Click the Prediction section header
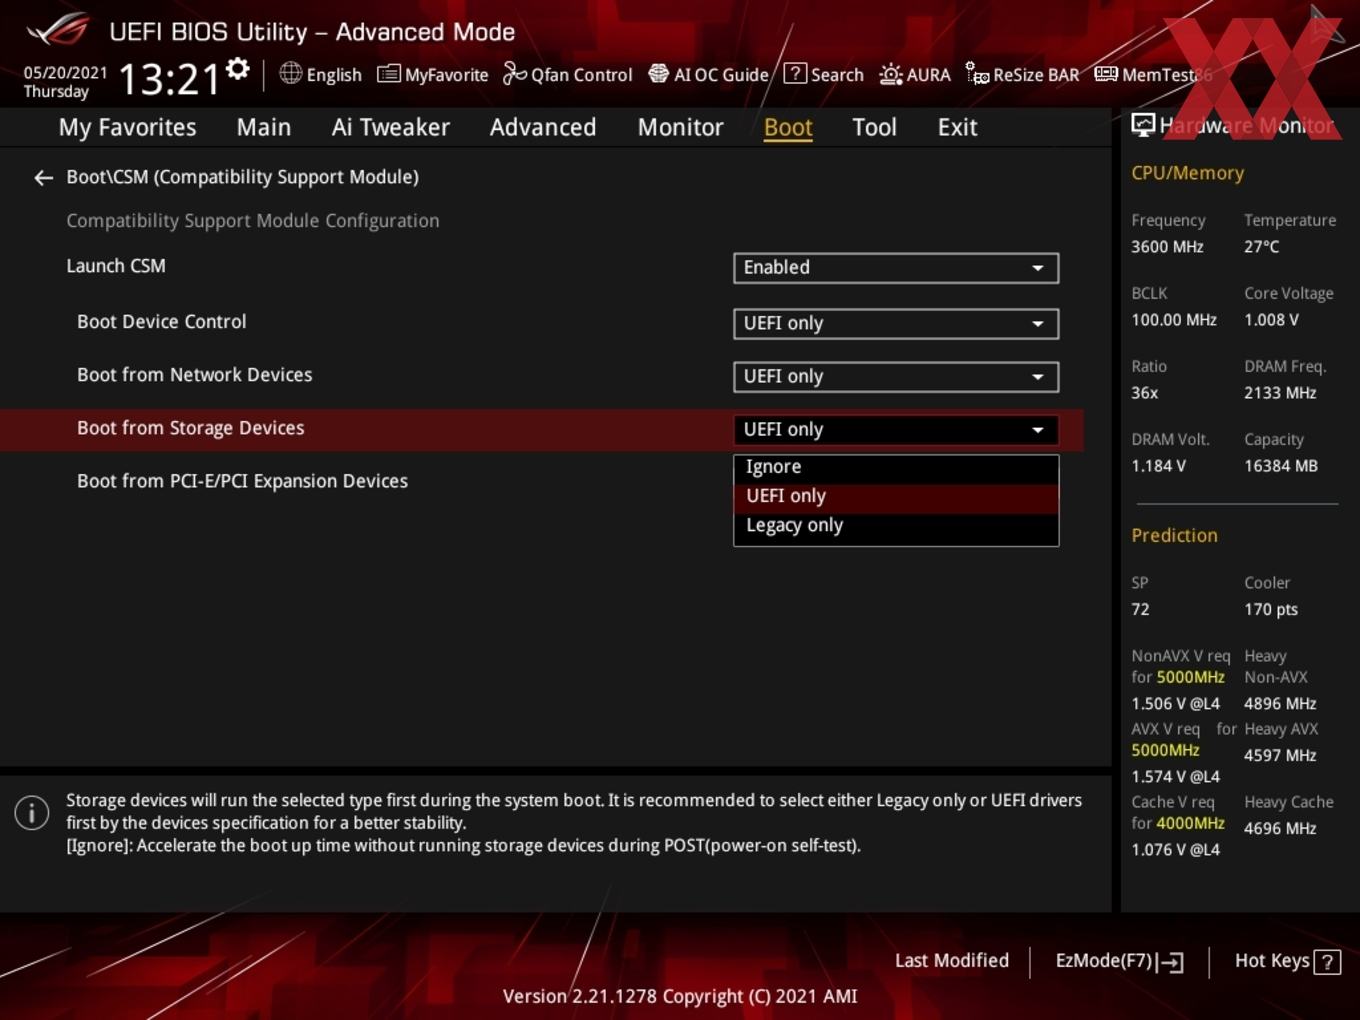This screenshot has width=1360, height=1020. click(1174, 536)
